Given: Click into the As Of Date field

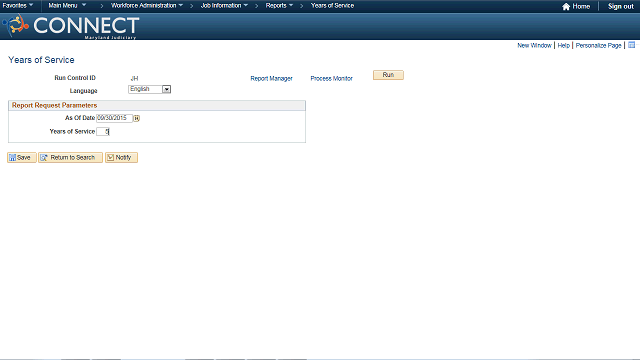Looking at the screenshot, I should coord(114,118).
